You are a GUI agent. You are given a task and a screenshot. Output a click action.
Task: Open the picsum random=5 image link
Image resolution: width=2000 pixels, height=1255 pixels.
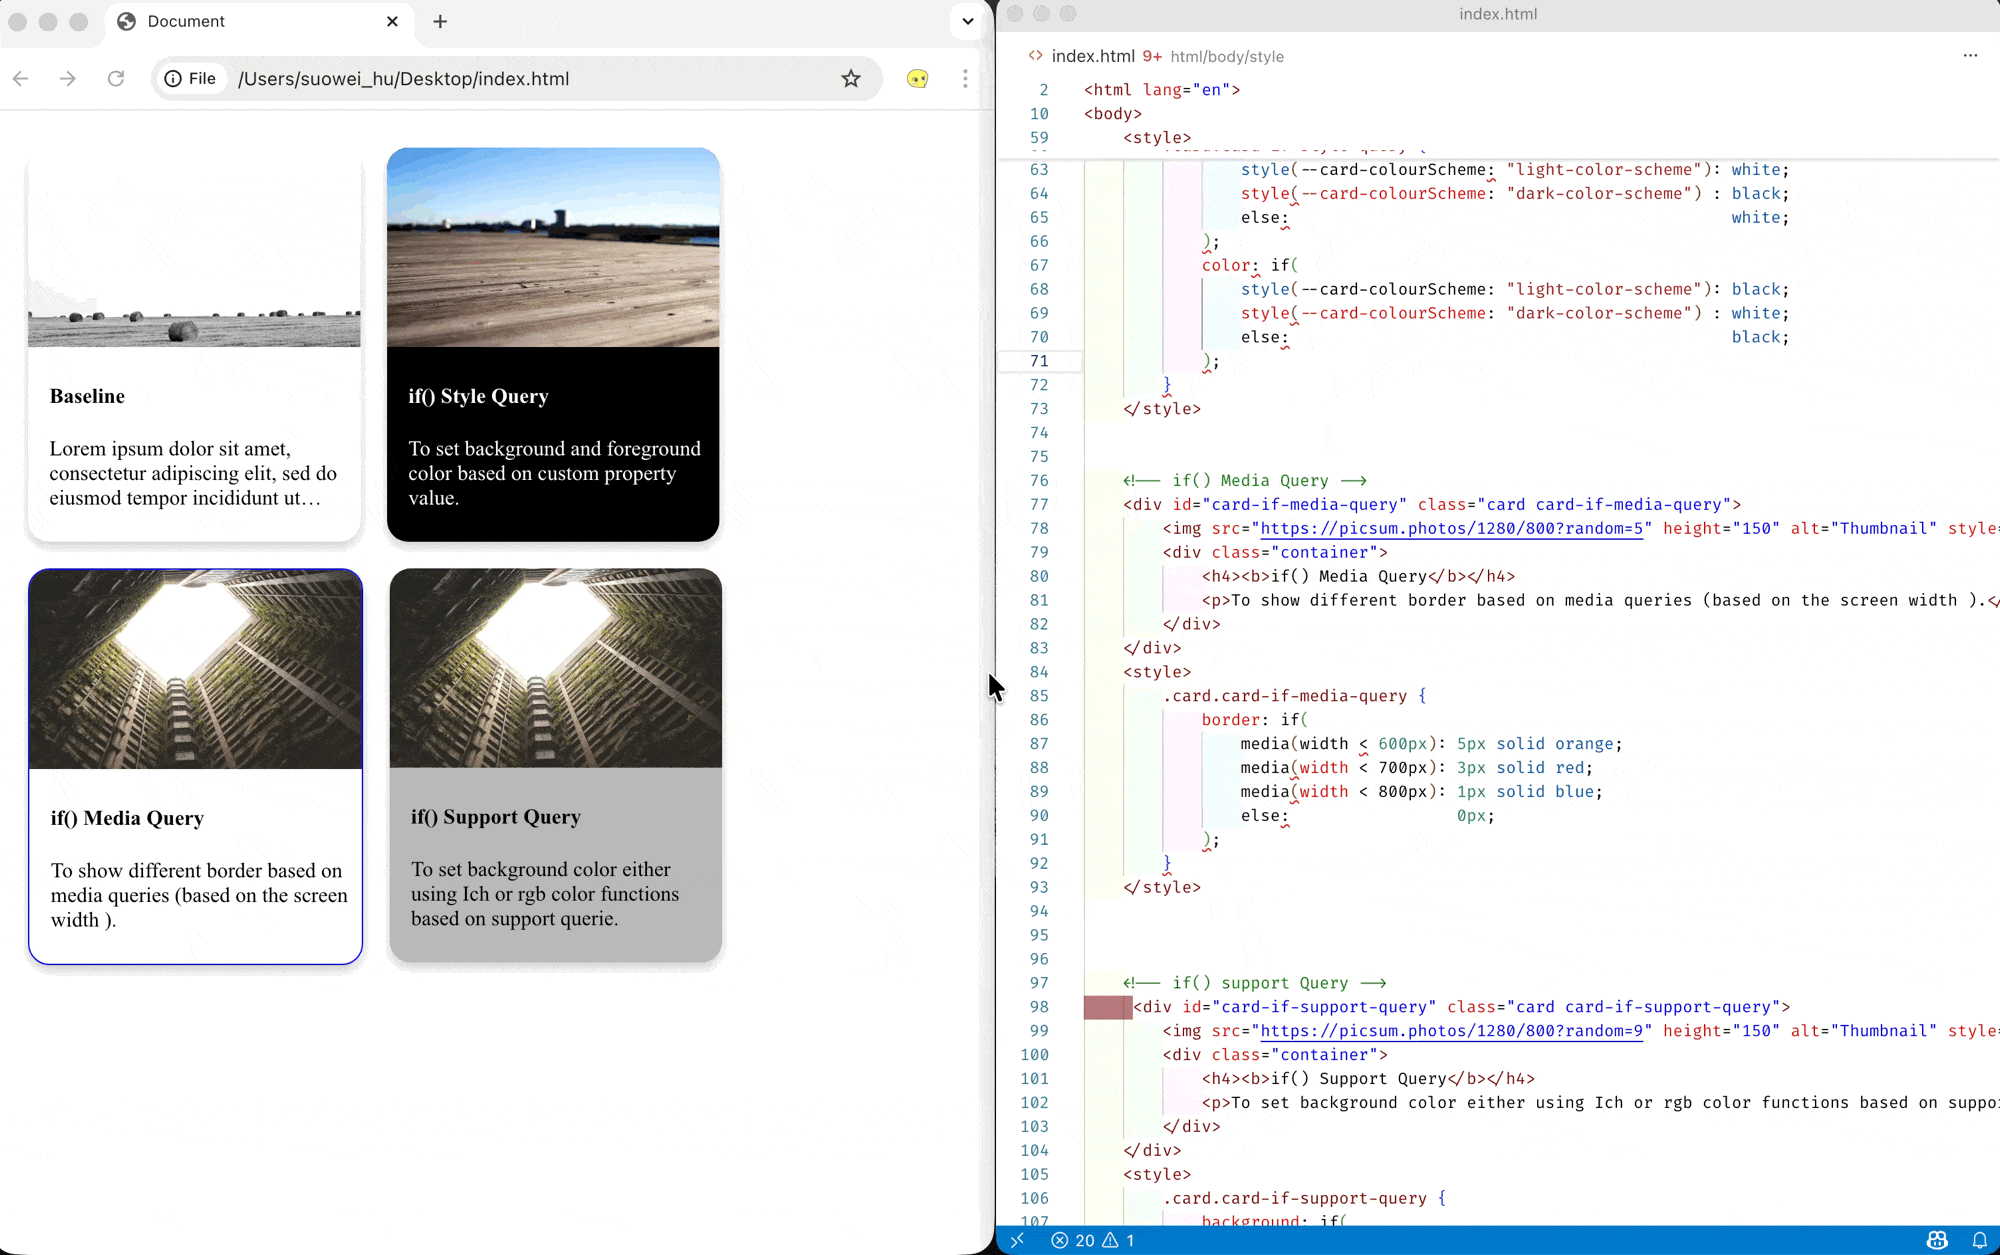(1450, 528)
